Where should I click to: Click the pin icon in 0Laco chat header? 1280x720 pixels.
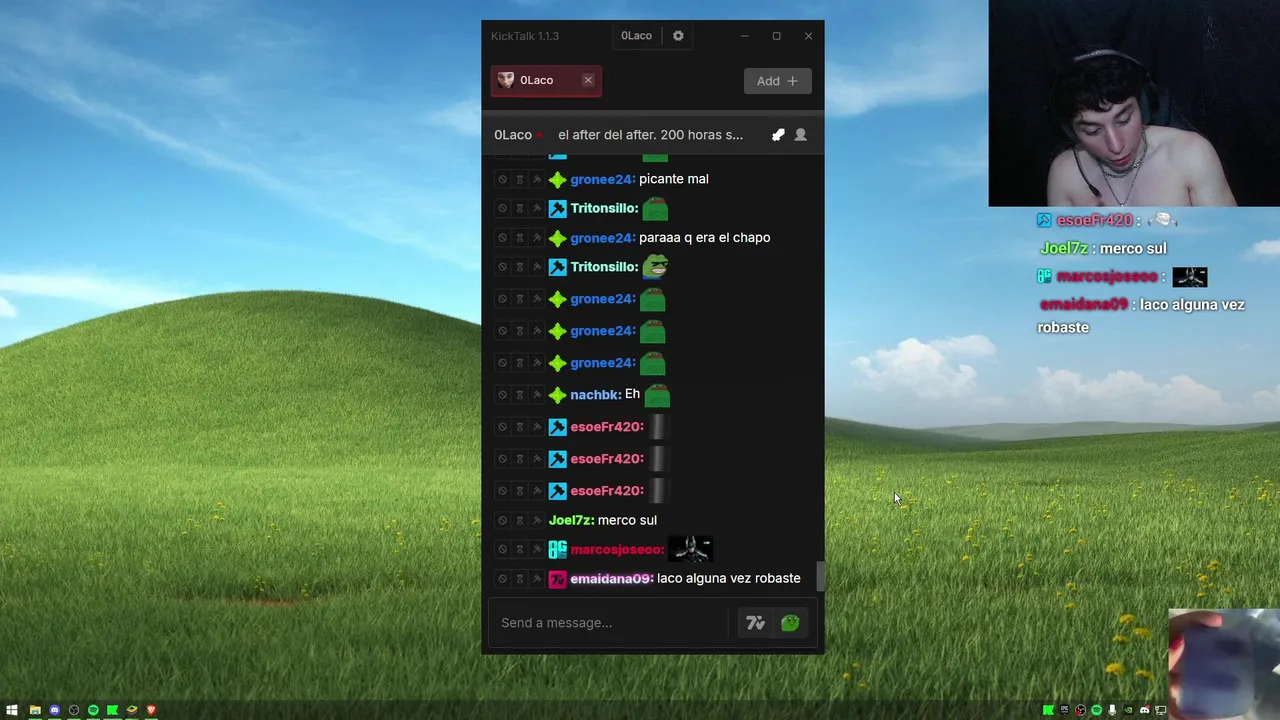point(778,135)
